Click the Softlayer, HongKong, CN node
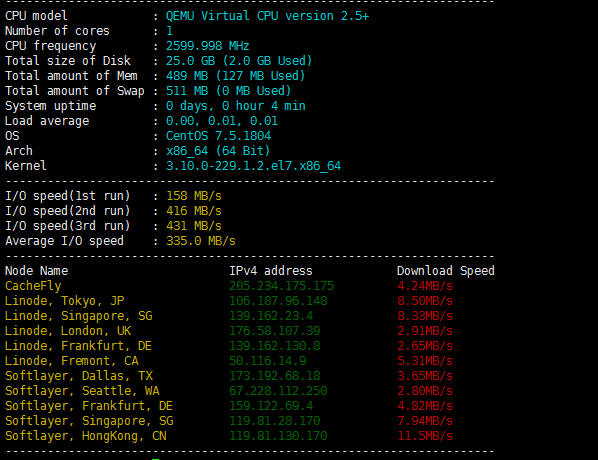Viewport: 598px width, 460px height. [85, 436]
